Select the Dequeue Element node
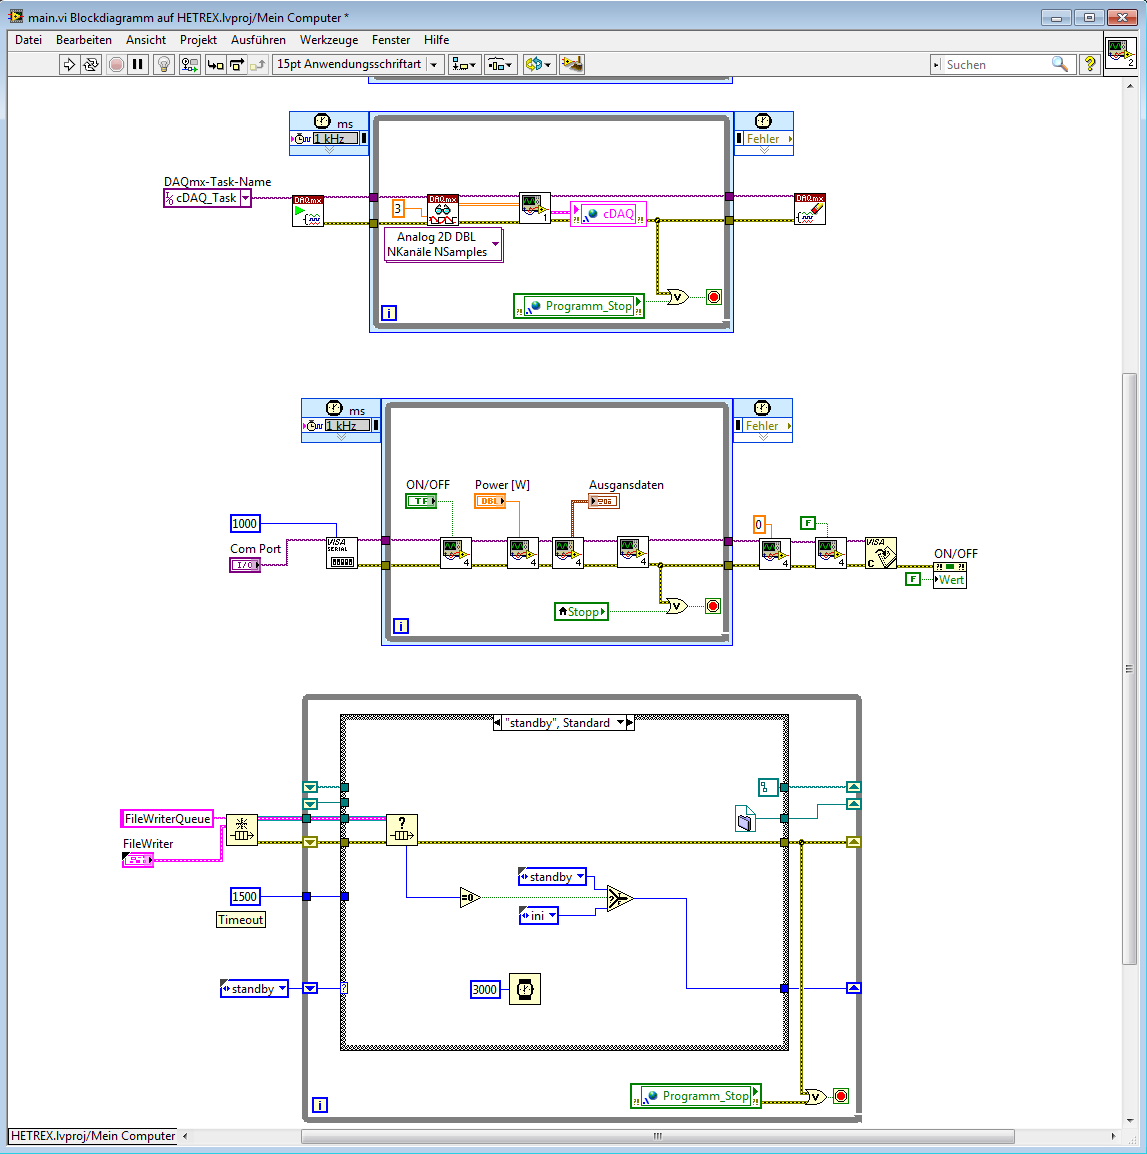This screenshot has width=1147, height=1154. tap(402, 830)
